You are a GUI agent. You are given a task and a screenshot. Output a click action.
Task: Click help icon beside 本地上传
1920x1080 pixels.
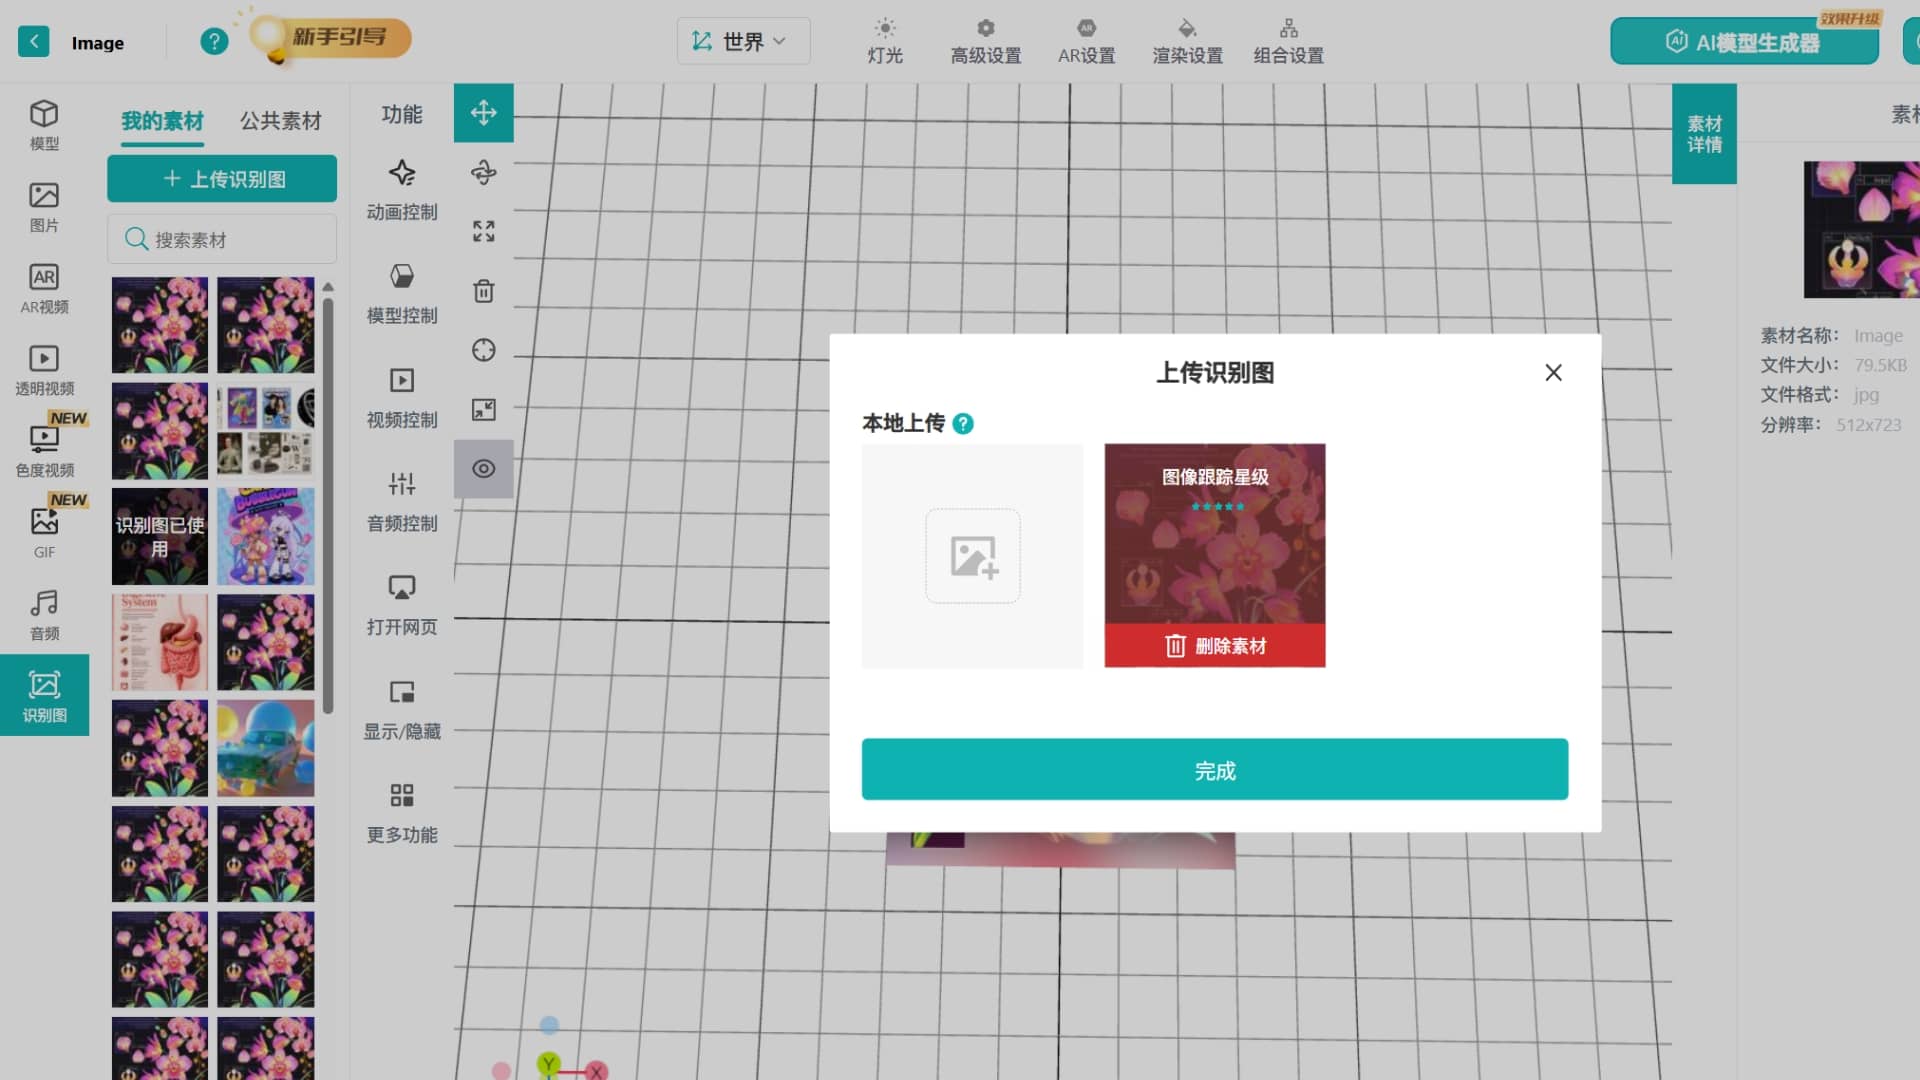pos(963,424)
